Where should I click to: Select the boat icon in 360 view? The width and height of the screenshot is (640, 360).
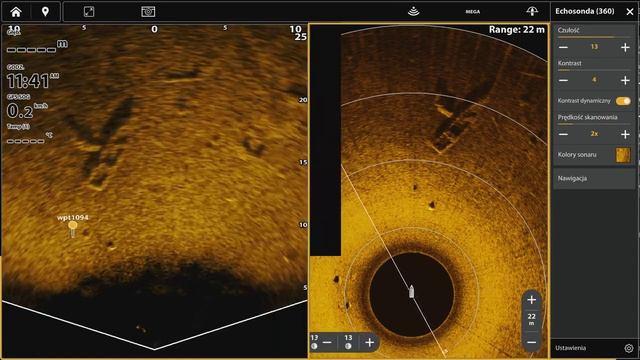[411, 292]
